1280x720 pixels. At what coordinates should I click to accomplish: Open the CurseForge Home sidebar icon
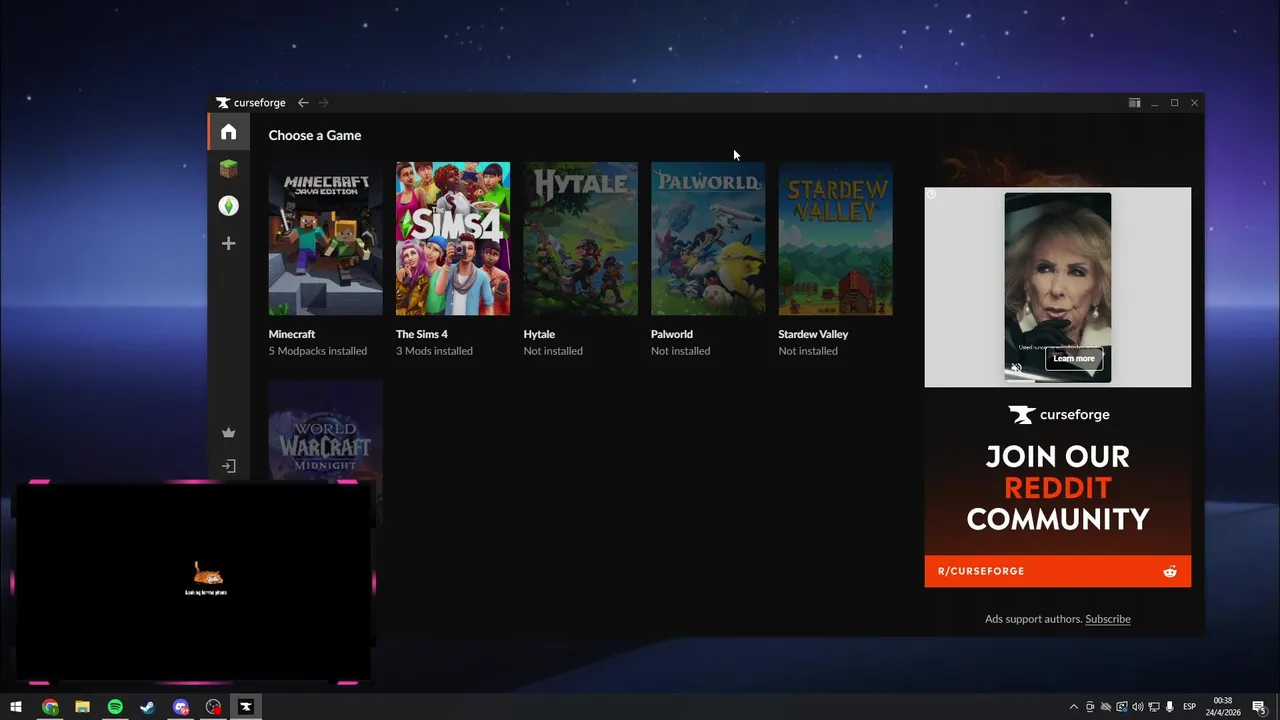pyautogui.click(x=229, y=132)
